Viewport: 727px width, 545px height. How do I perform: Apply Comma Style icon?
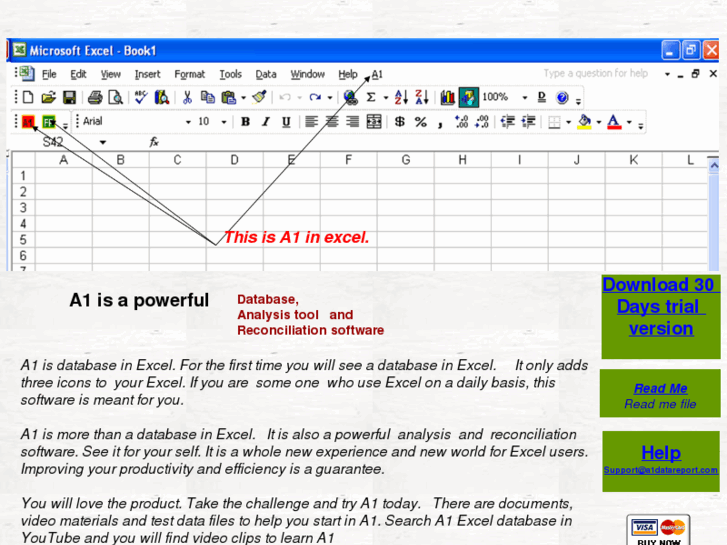tap(440, 123)
